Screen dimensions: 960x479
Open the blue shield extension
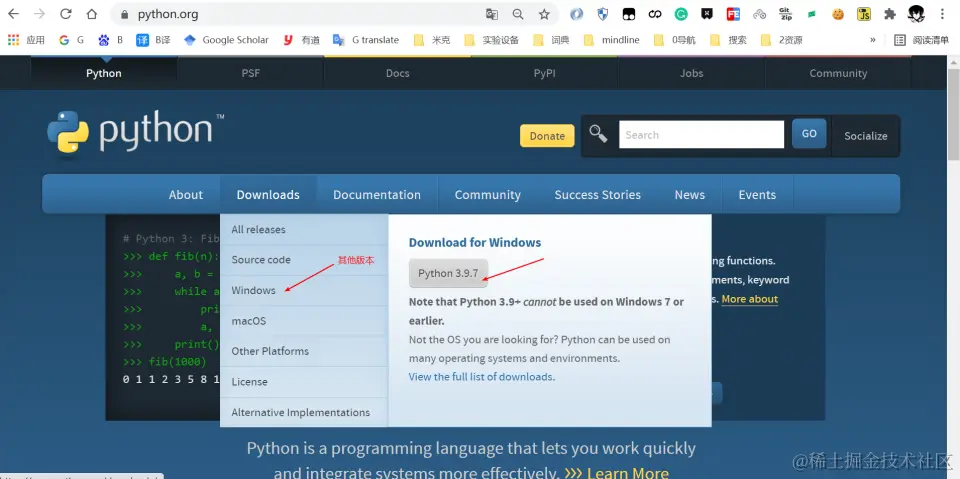602,14
